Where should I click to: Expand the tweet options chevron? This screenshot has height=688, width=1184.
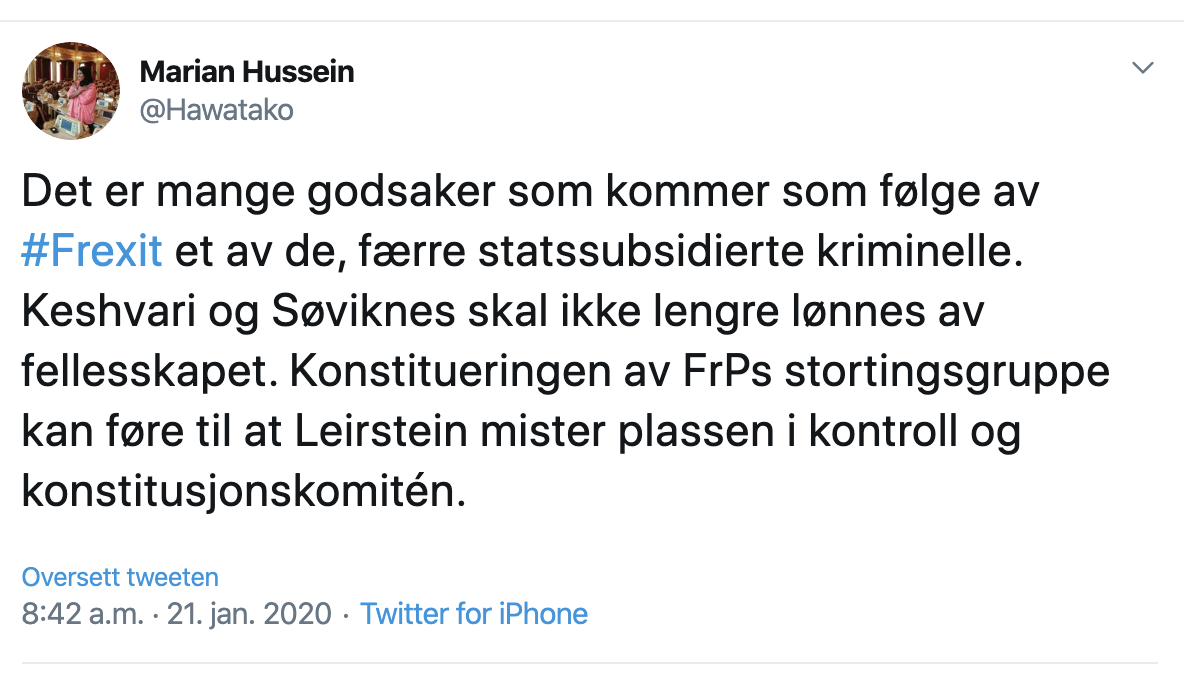pos(1142,69)
